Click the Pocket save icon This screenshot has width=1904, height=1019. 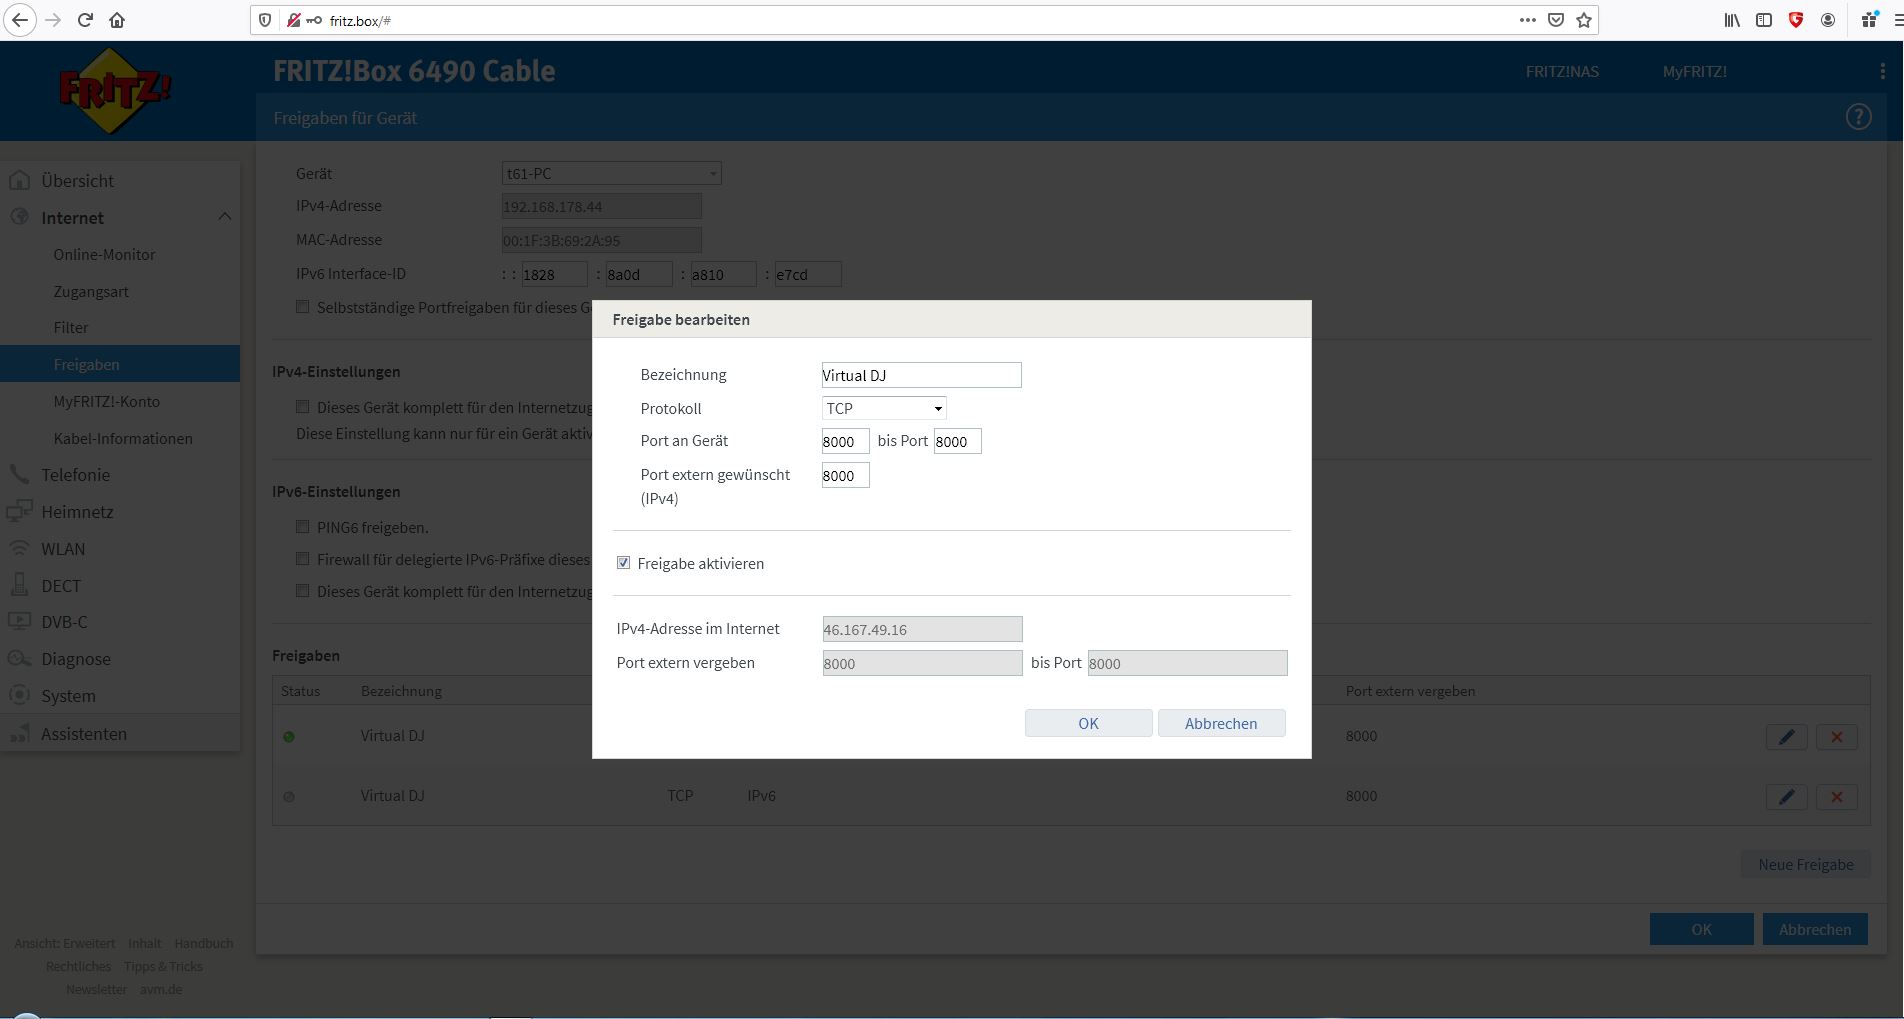pyautogui.click(x=1556, y=20)
